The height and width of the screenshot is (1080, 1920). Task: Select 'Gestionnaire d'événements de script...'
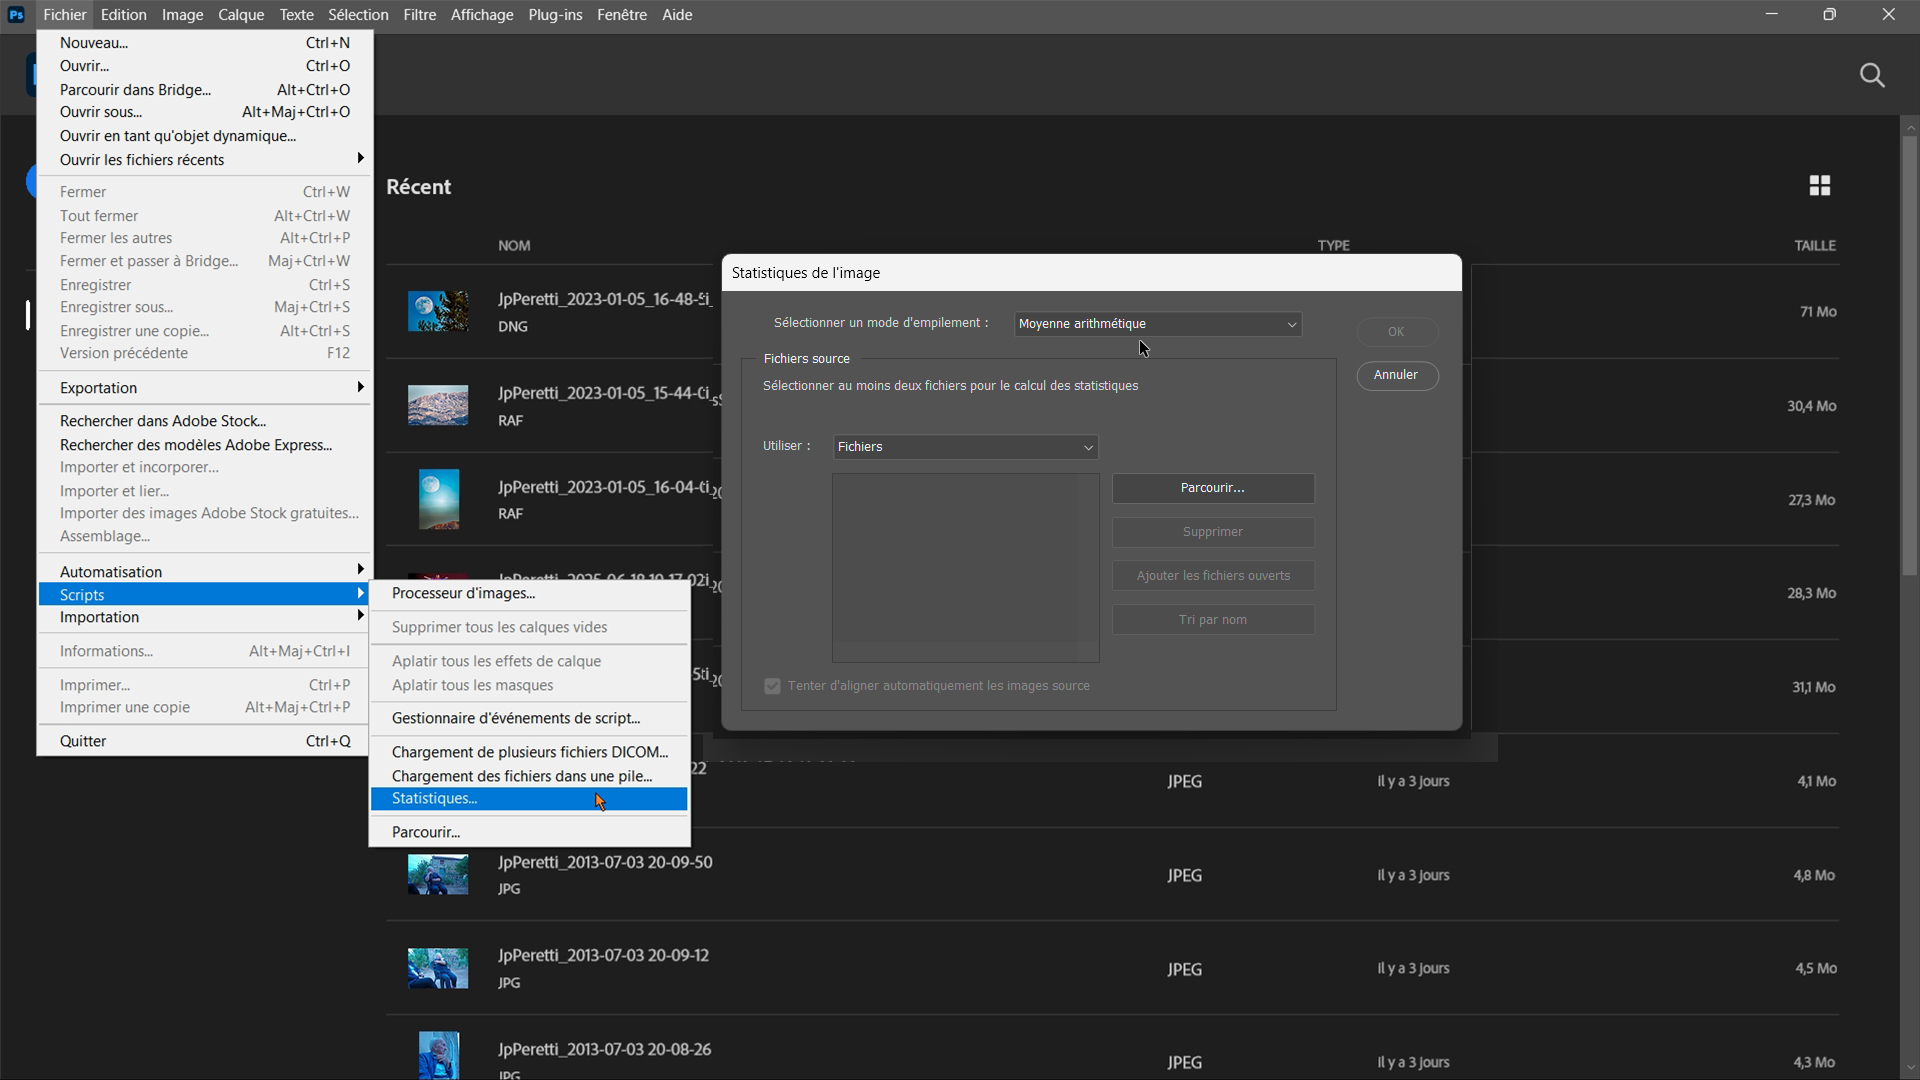point(529,718)
